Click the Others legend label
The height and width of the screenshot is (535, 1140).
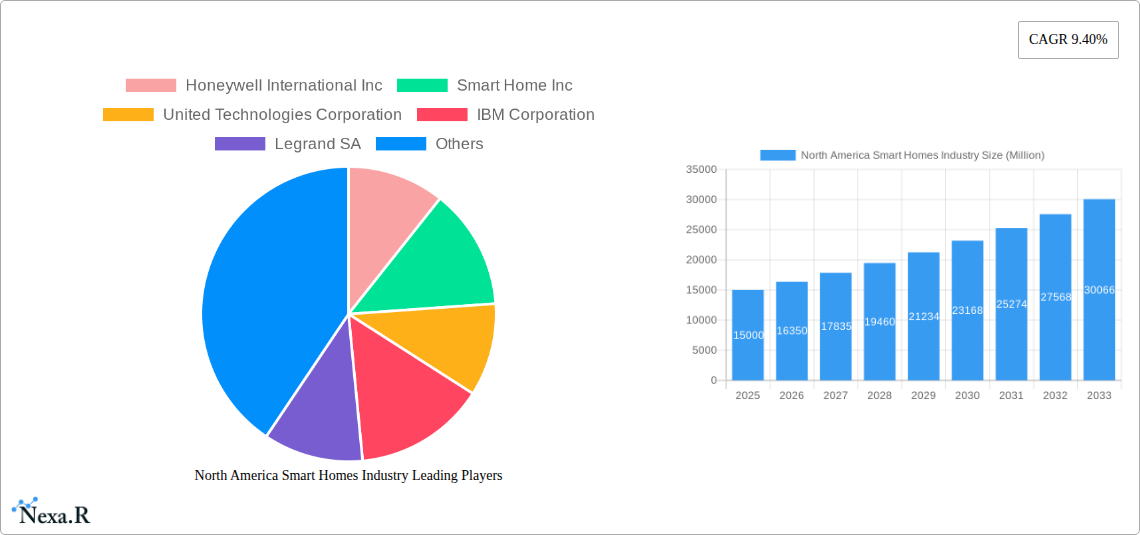tap(459, 144)
